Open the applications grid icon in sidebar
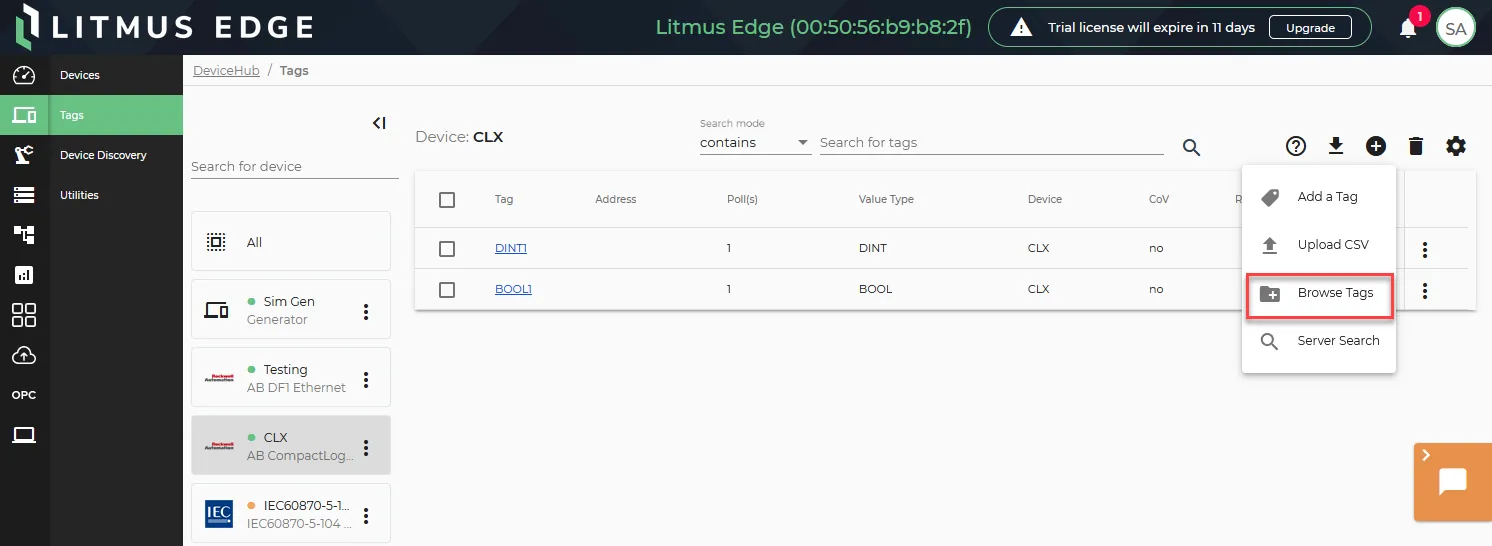Viewport: 1492px width, 546px height. (x=24, y=315)
